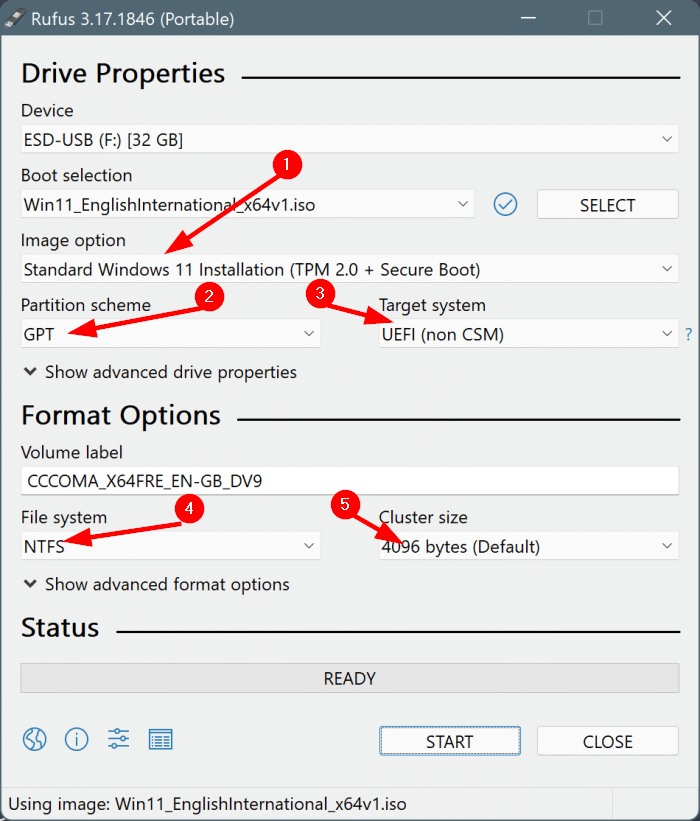Open the About information icon
Image resolution: width=700 pixels, height=821 pixels.
[76, 739]
